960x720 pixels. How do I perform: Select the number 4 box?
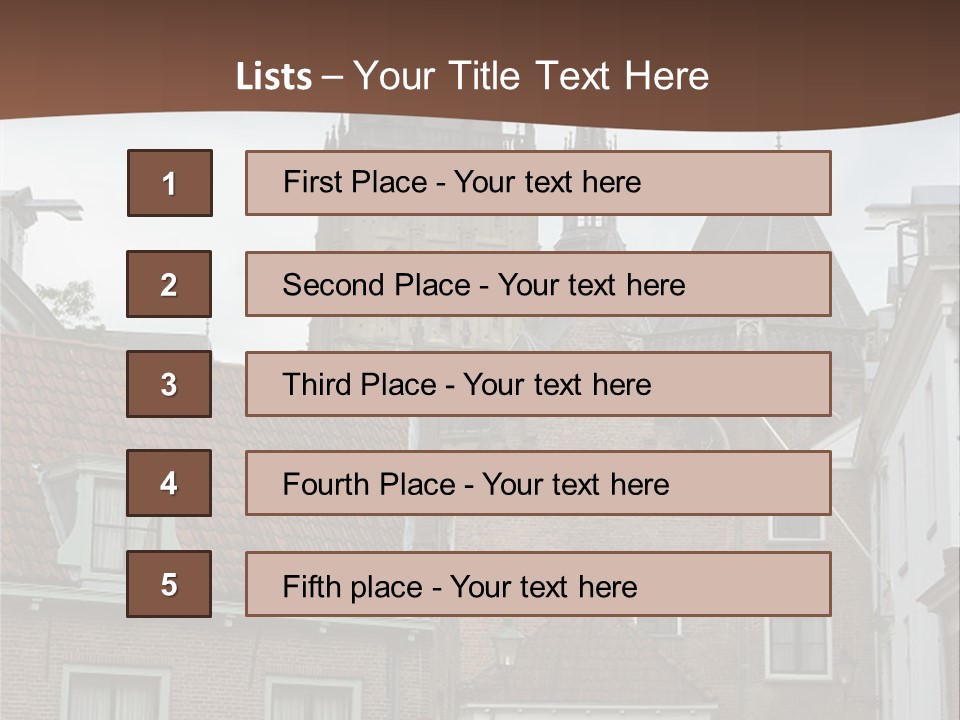pos(169,483)
